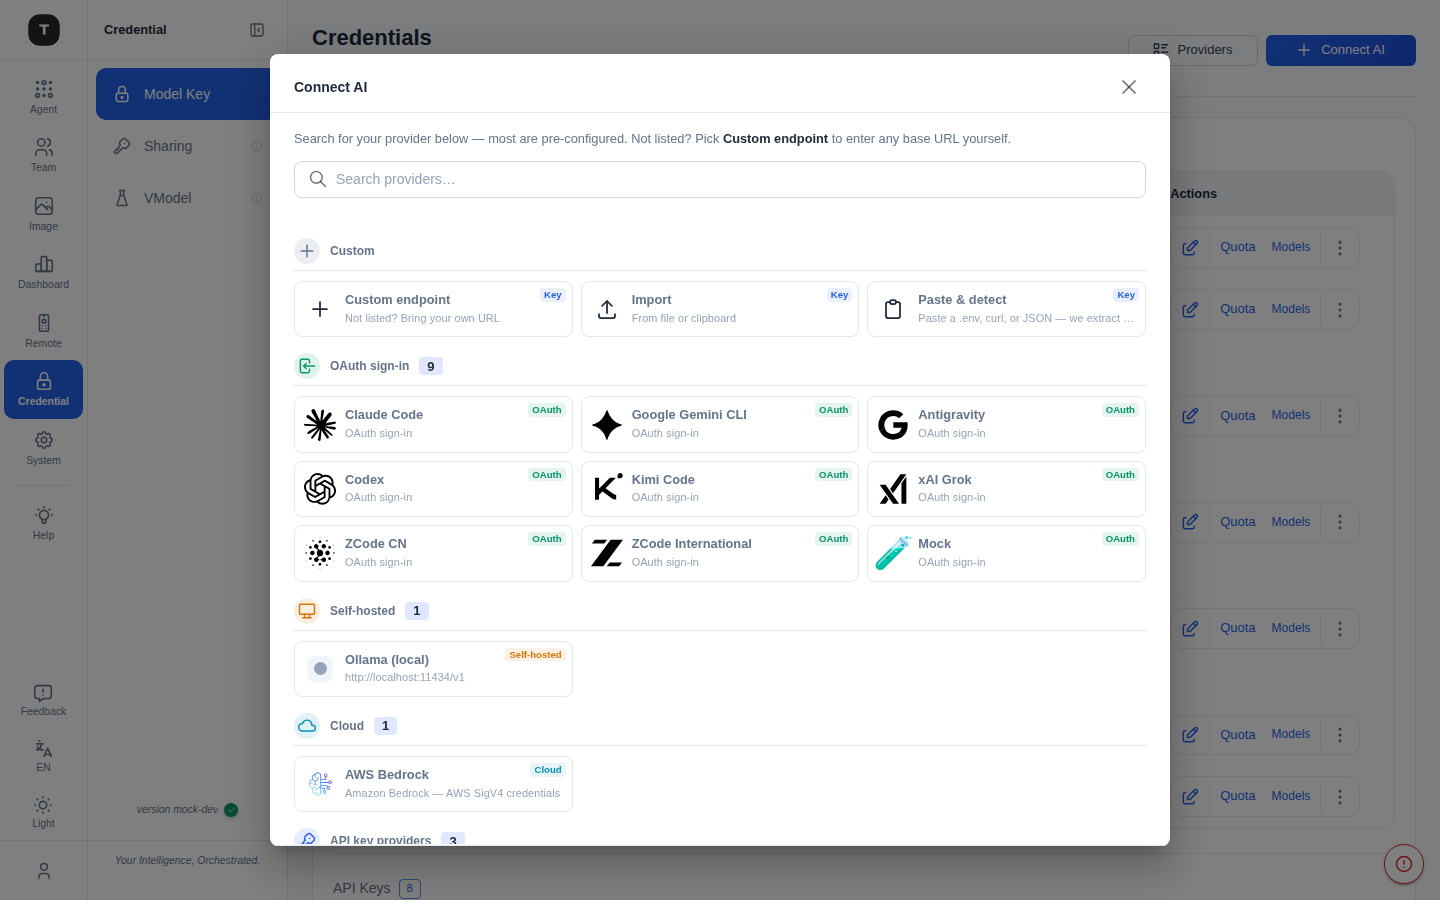Open the System settings section
The image size is (1440, 900).
[x=43, y=448]
